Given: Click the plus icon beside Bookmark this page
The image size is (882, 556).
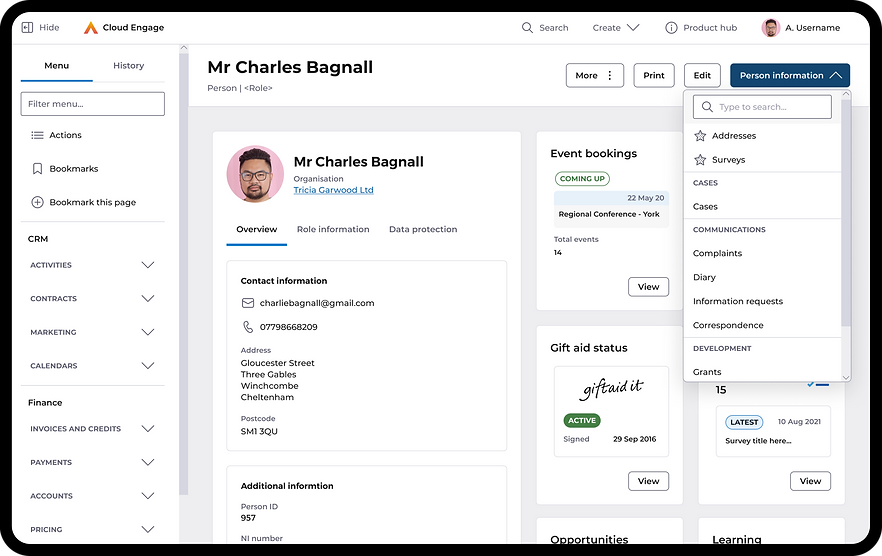Looking at the screenshot, I should pyautogui.click(x=37, y=202).
